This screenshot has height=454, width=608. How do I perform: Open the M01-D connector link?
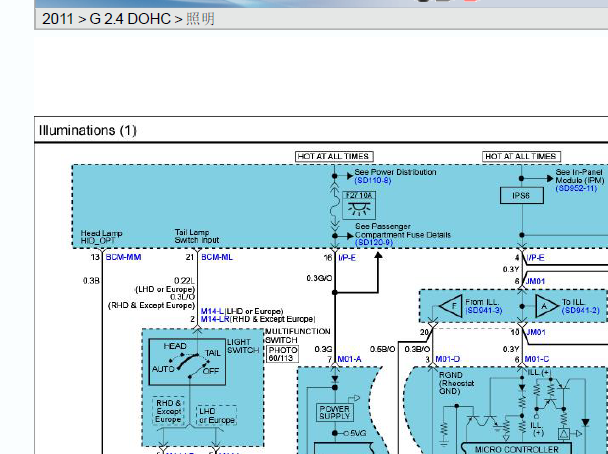447,359
